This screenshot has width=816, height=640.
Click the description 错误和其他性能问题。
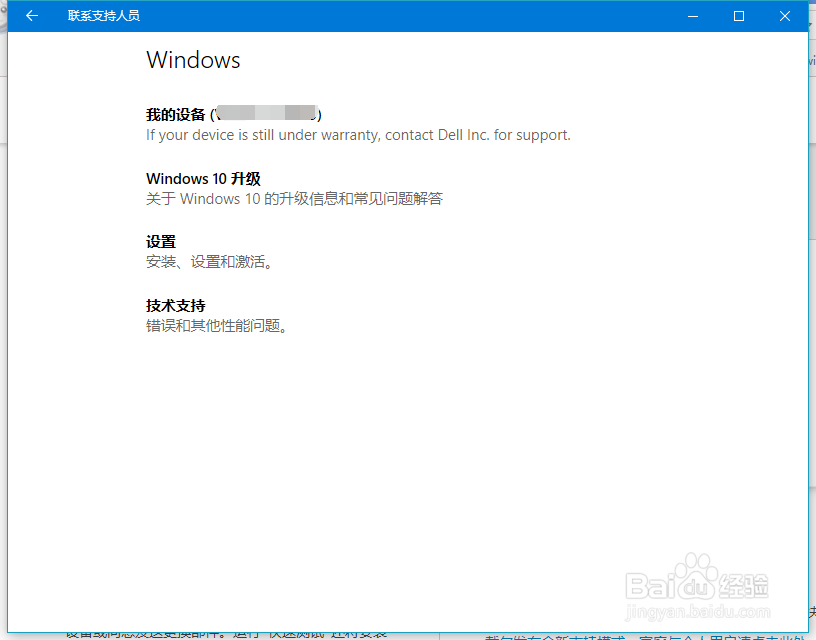tap(217, 326)
